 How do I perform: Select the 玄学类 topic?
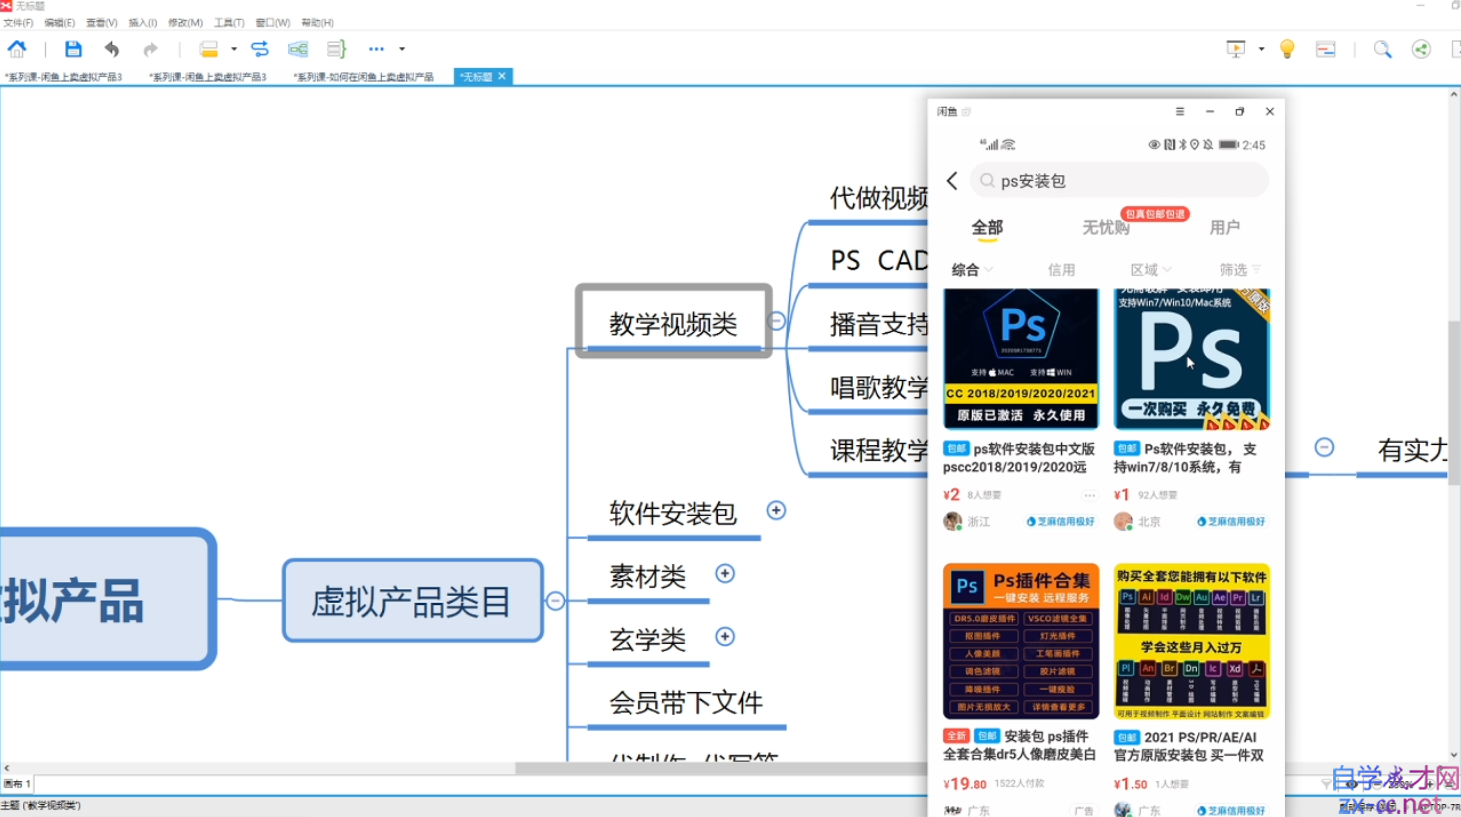[x=648, y=640]
